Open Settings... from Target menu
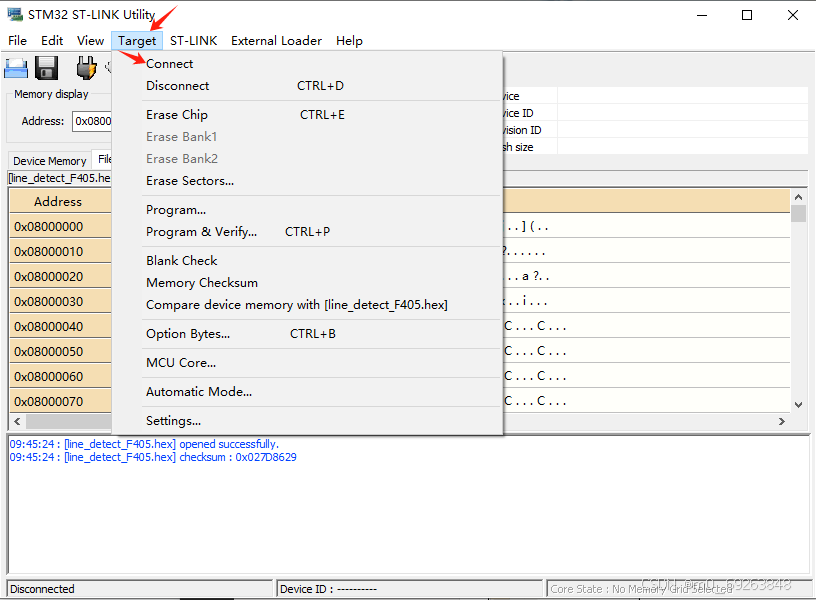This screenshot has height=600, width=816. point(307,421)
